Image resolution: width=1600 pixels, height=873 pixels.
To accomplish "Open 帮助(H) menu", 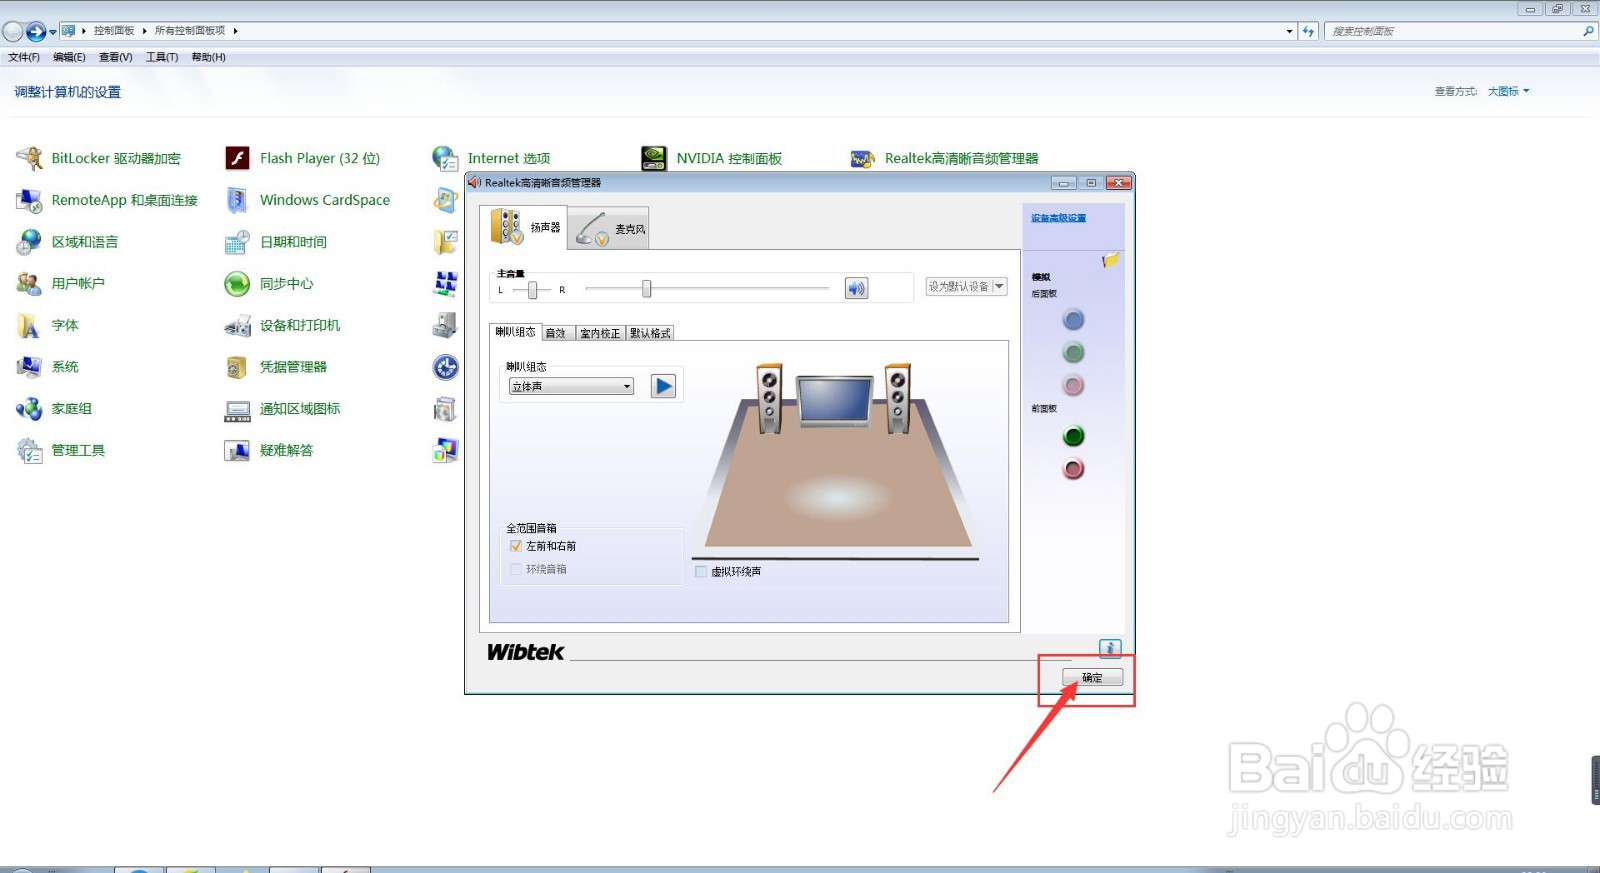I will point(208,57).
